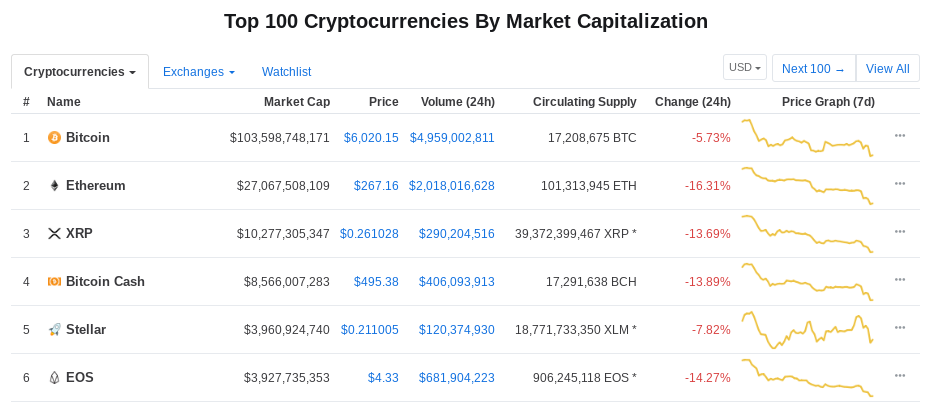Expand the Cryptocurrencies dropdown tab
Image resolution: width=932 pixels, height=406 pixels.
(x=80, y=72)
